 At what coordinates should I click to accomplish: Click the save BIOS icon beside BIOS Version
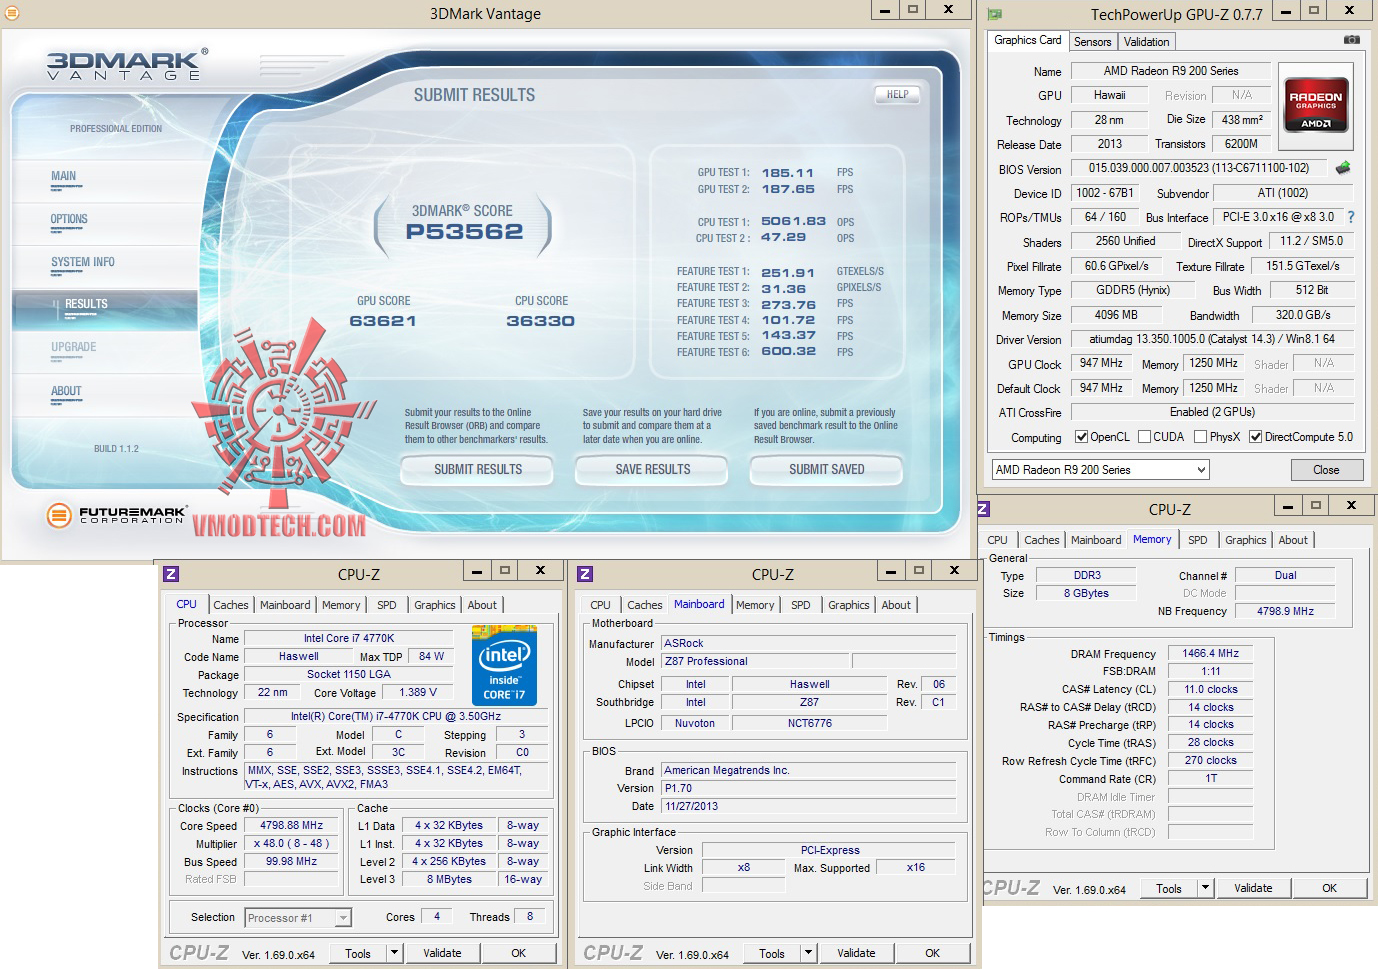[1343, 168]
